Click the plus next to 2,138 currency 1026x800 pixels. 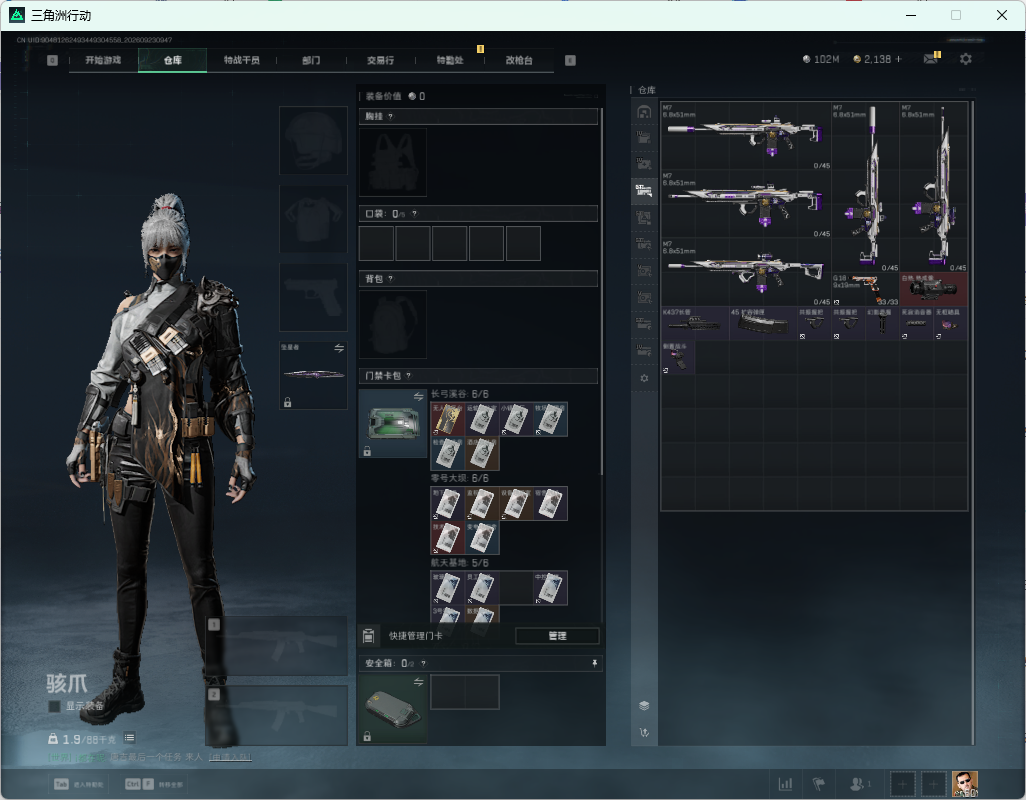pyautogui.click(x=898, y=60)
